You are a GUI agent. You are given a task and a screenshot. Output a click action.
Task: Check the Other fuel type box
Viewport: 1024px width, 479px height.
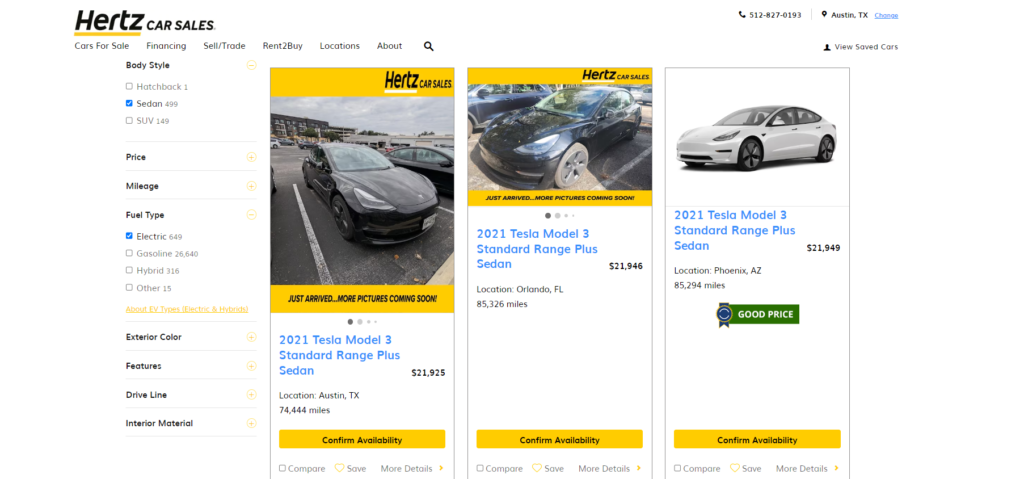coord(129,288)
